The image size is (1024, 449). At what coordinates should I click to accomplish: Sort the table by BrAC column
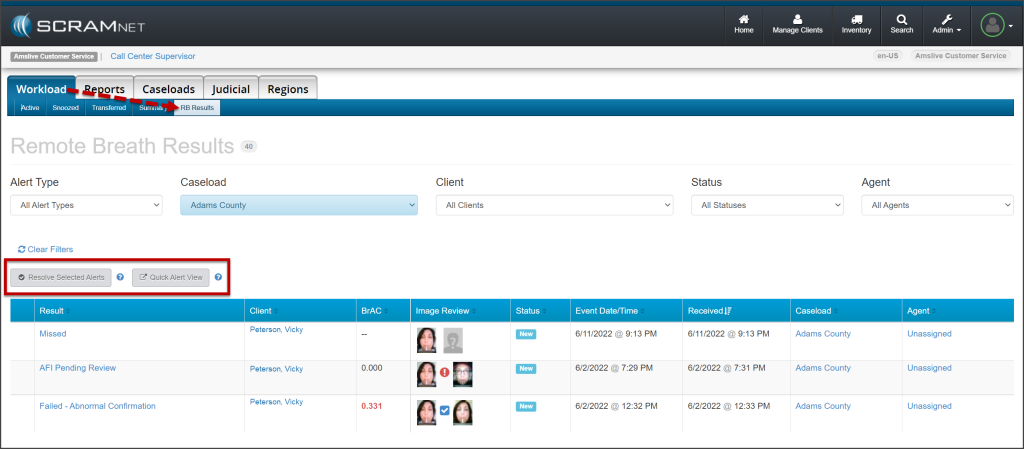coord(371,311)
